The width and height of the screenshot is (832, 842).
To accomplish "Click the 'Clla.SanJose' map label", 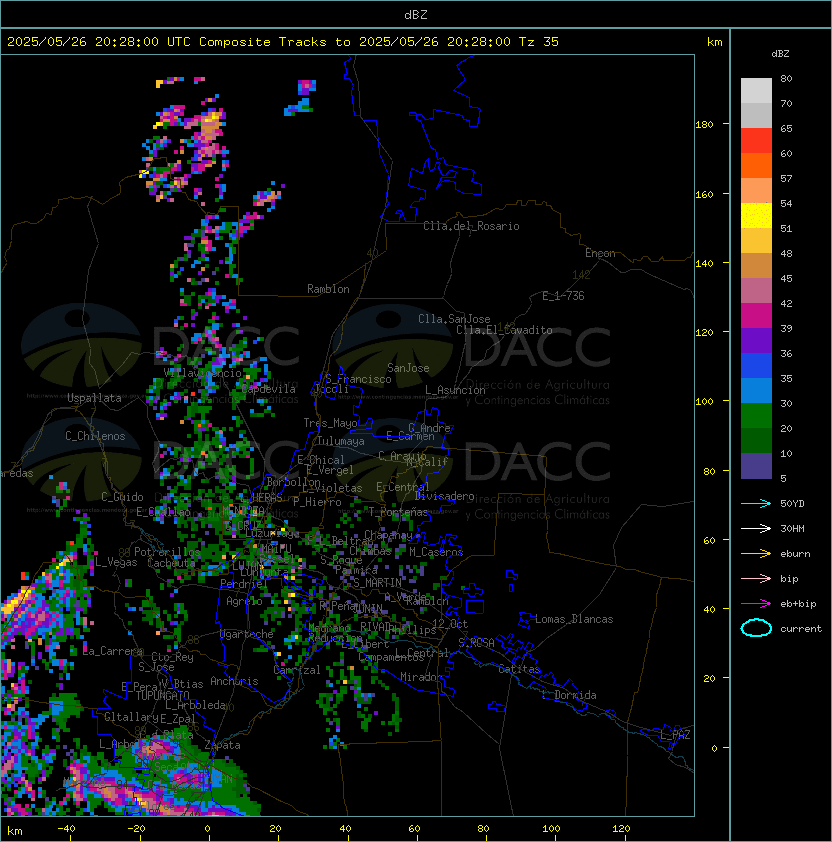I will (454, 319).
